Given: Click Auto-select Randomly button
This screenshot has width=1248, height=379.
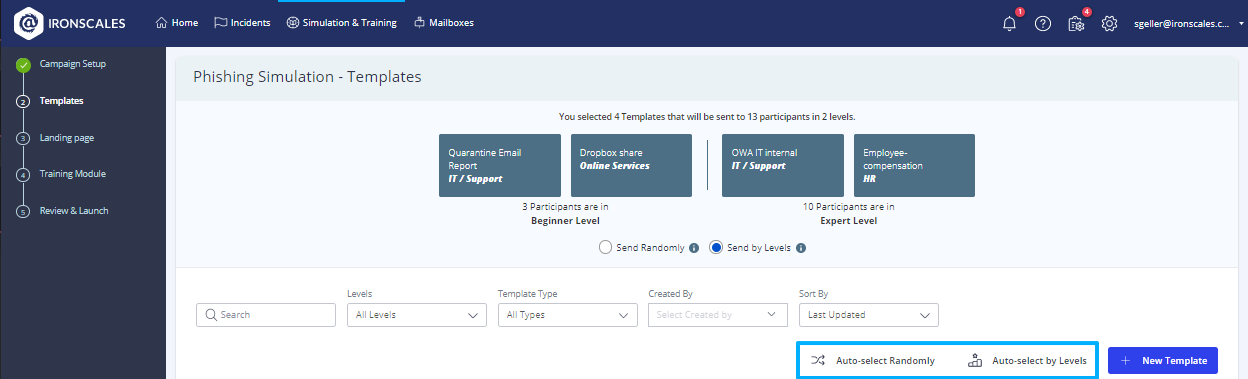Looking at the screenshot, I should pos(873,360).
